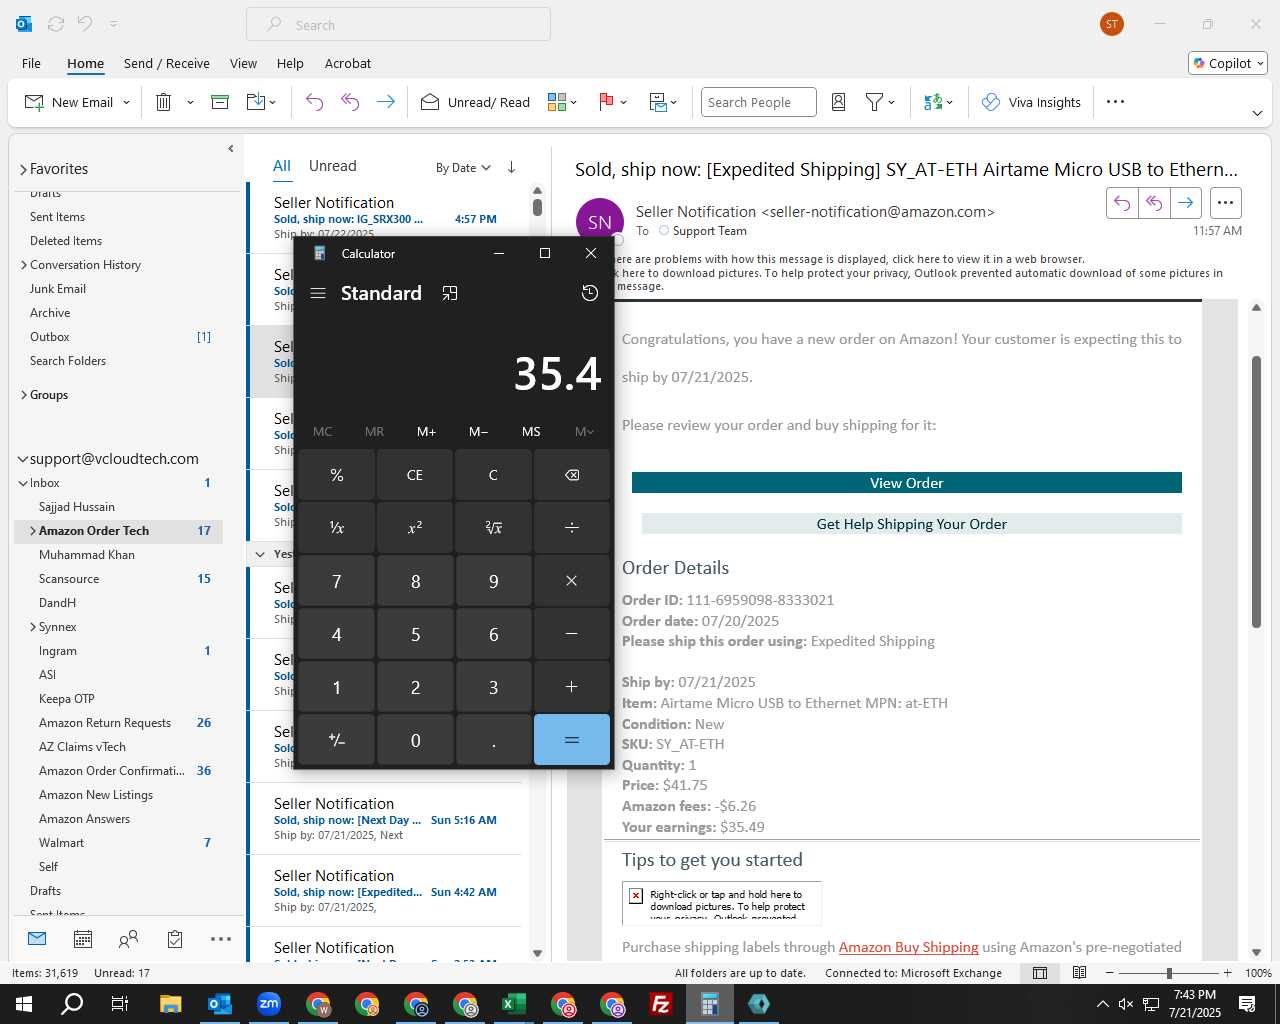Click the ribbon Reply All icon
Viewport: 1280px width, 1024px height.
350,102
